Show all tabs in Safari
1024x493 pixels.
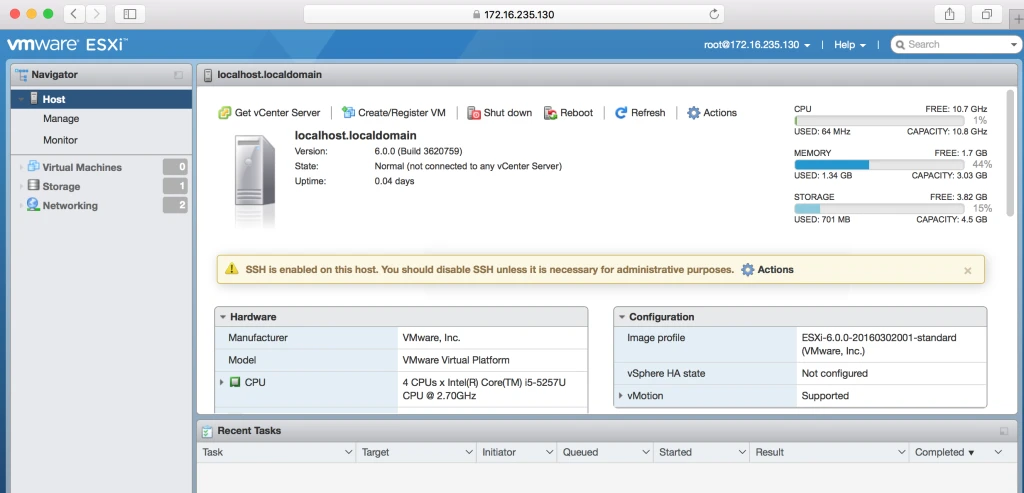click(987, 13)
